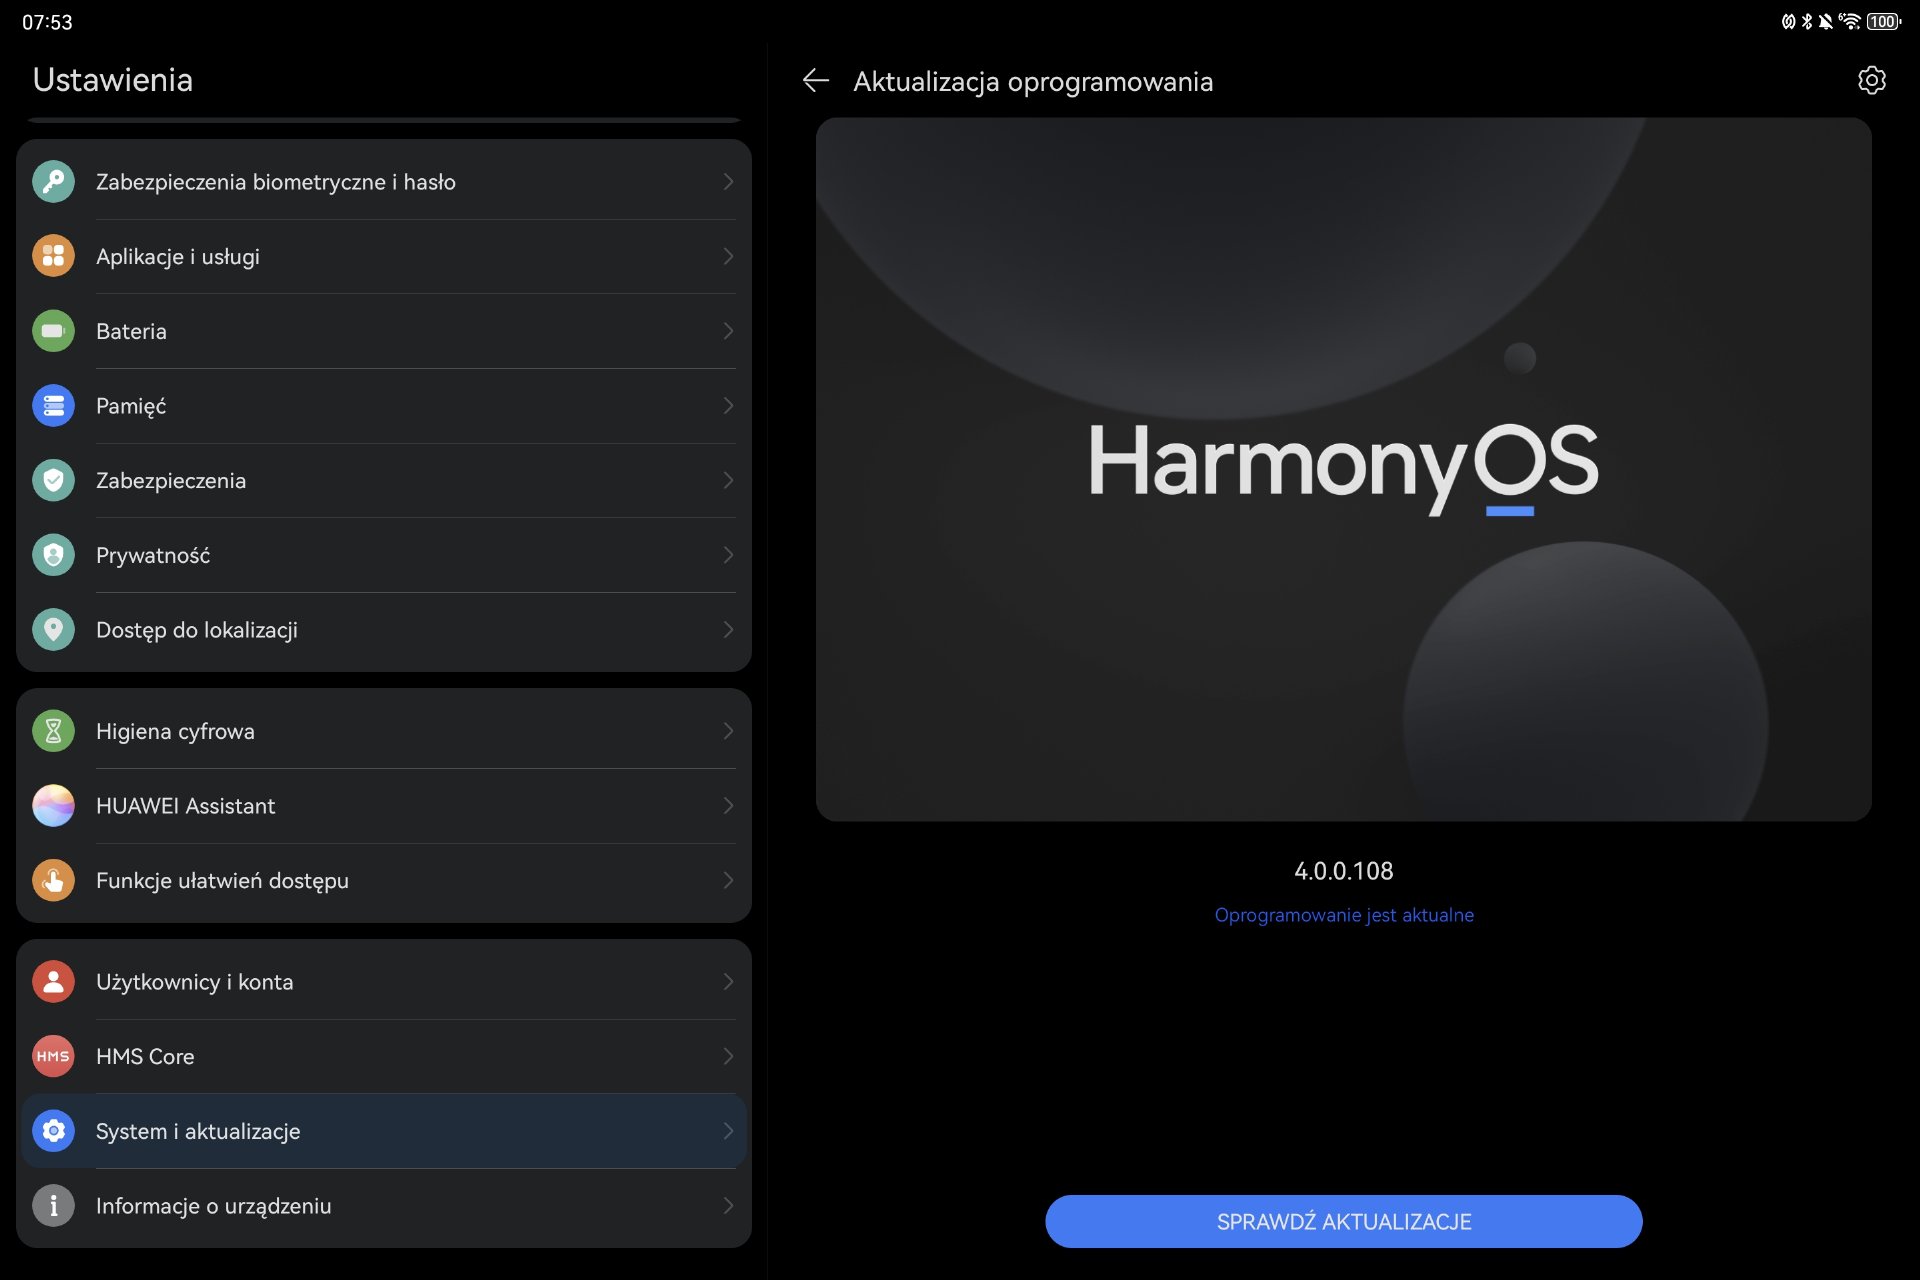Click the accessibility hand touch icon
The height and width of the screenshot is (1280, 1920).
53,880
